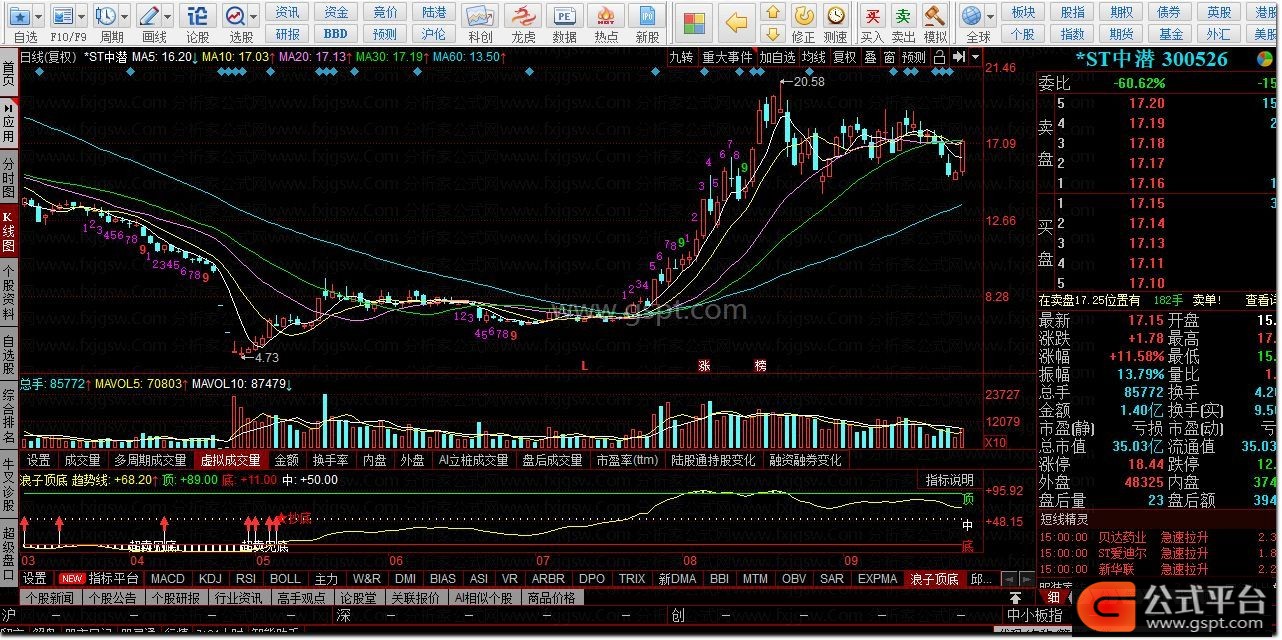Expand the 画线 drawing tools dropdown arrow
This screenshot has width=1282, height=640.
click(167, 18)
